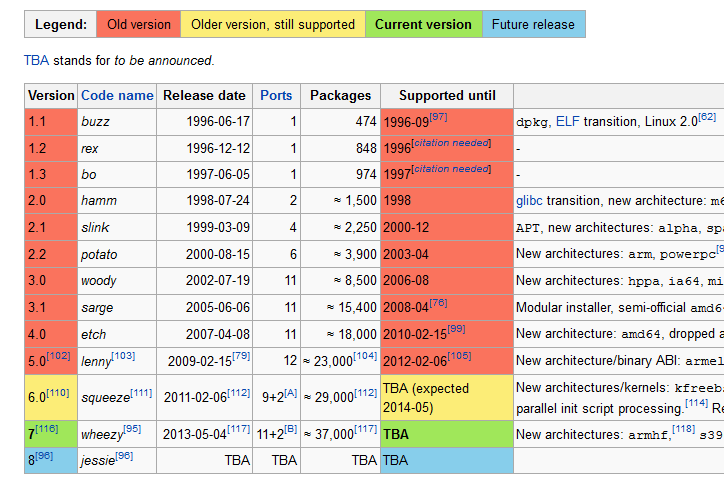Open citation 117 next to 2013-05-04
This screenshot has width=724, height=486.
tap(239, 429)
